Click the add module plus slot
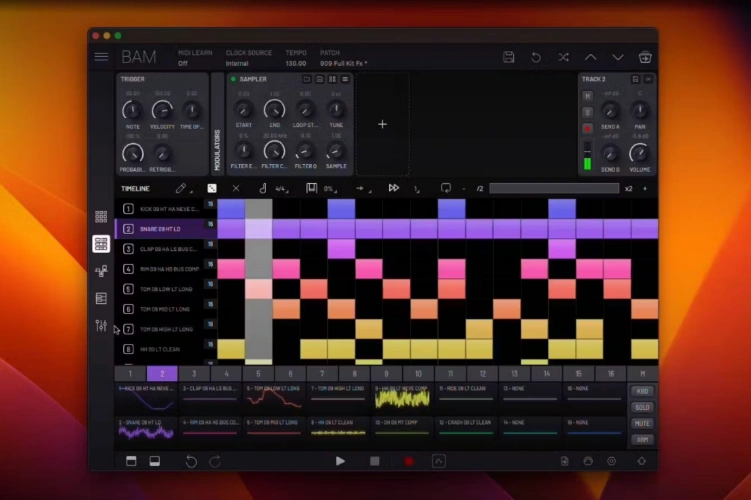751x500 pixels. [x=382, y=124]
